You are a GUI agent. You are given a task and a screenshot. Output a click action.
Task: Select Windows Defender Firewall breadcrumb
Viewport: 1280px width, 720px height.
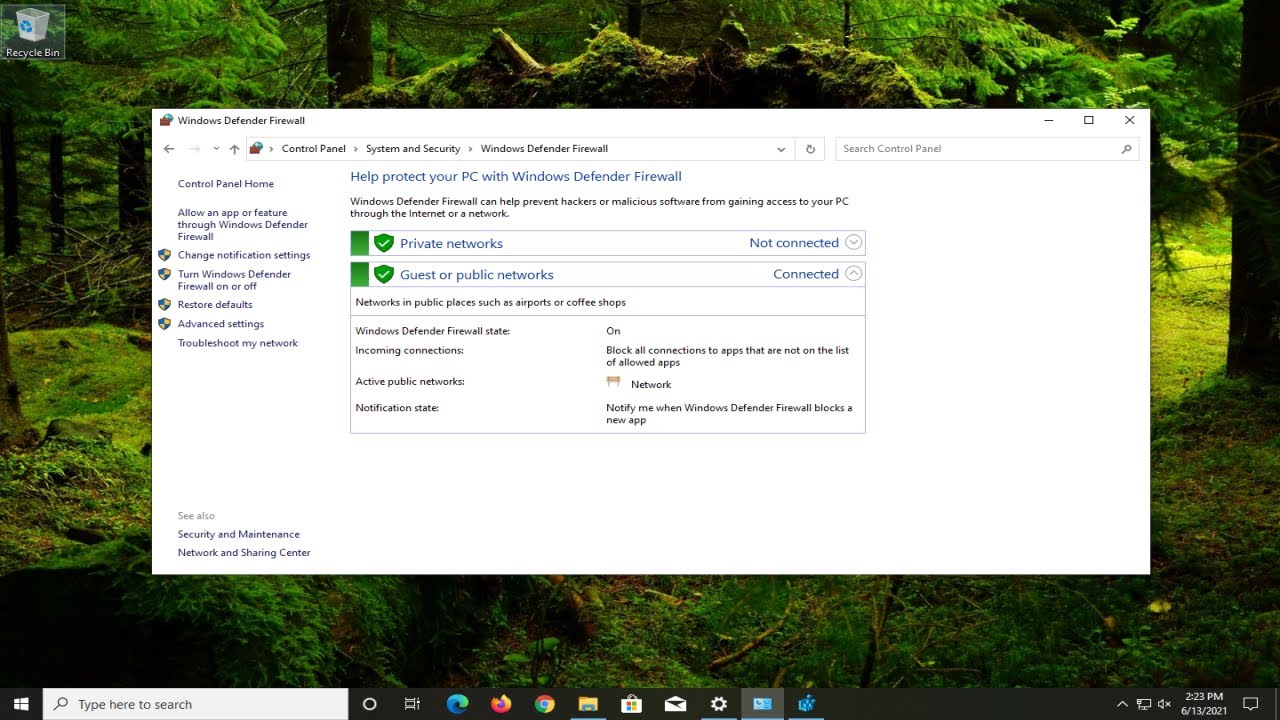click(544, 149)
